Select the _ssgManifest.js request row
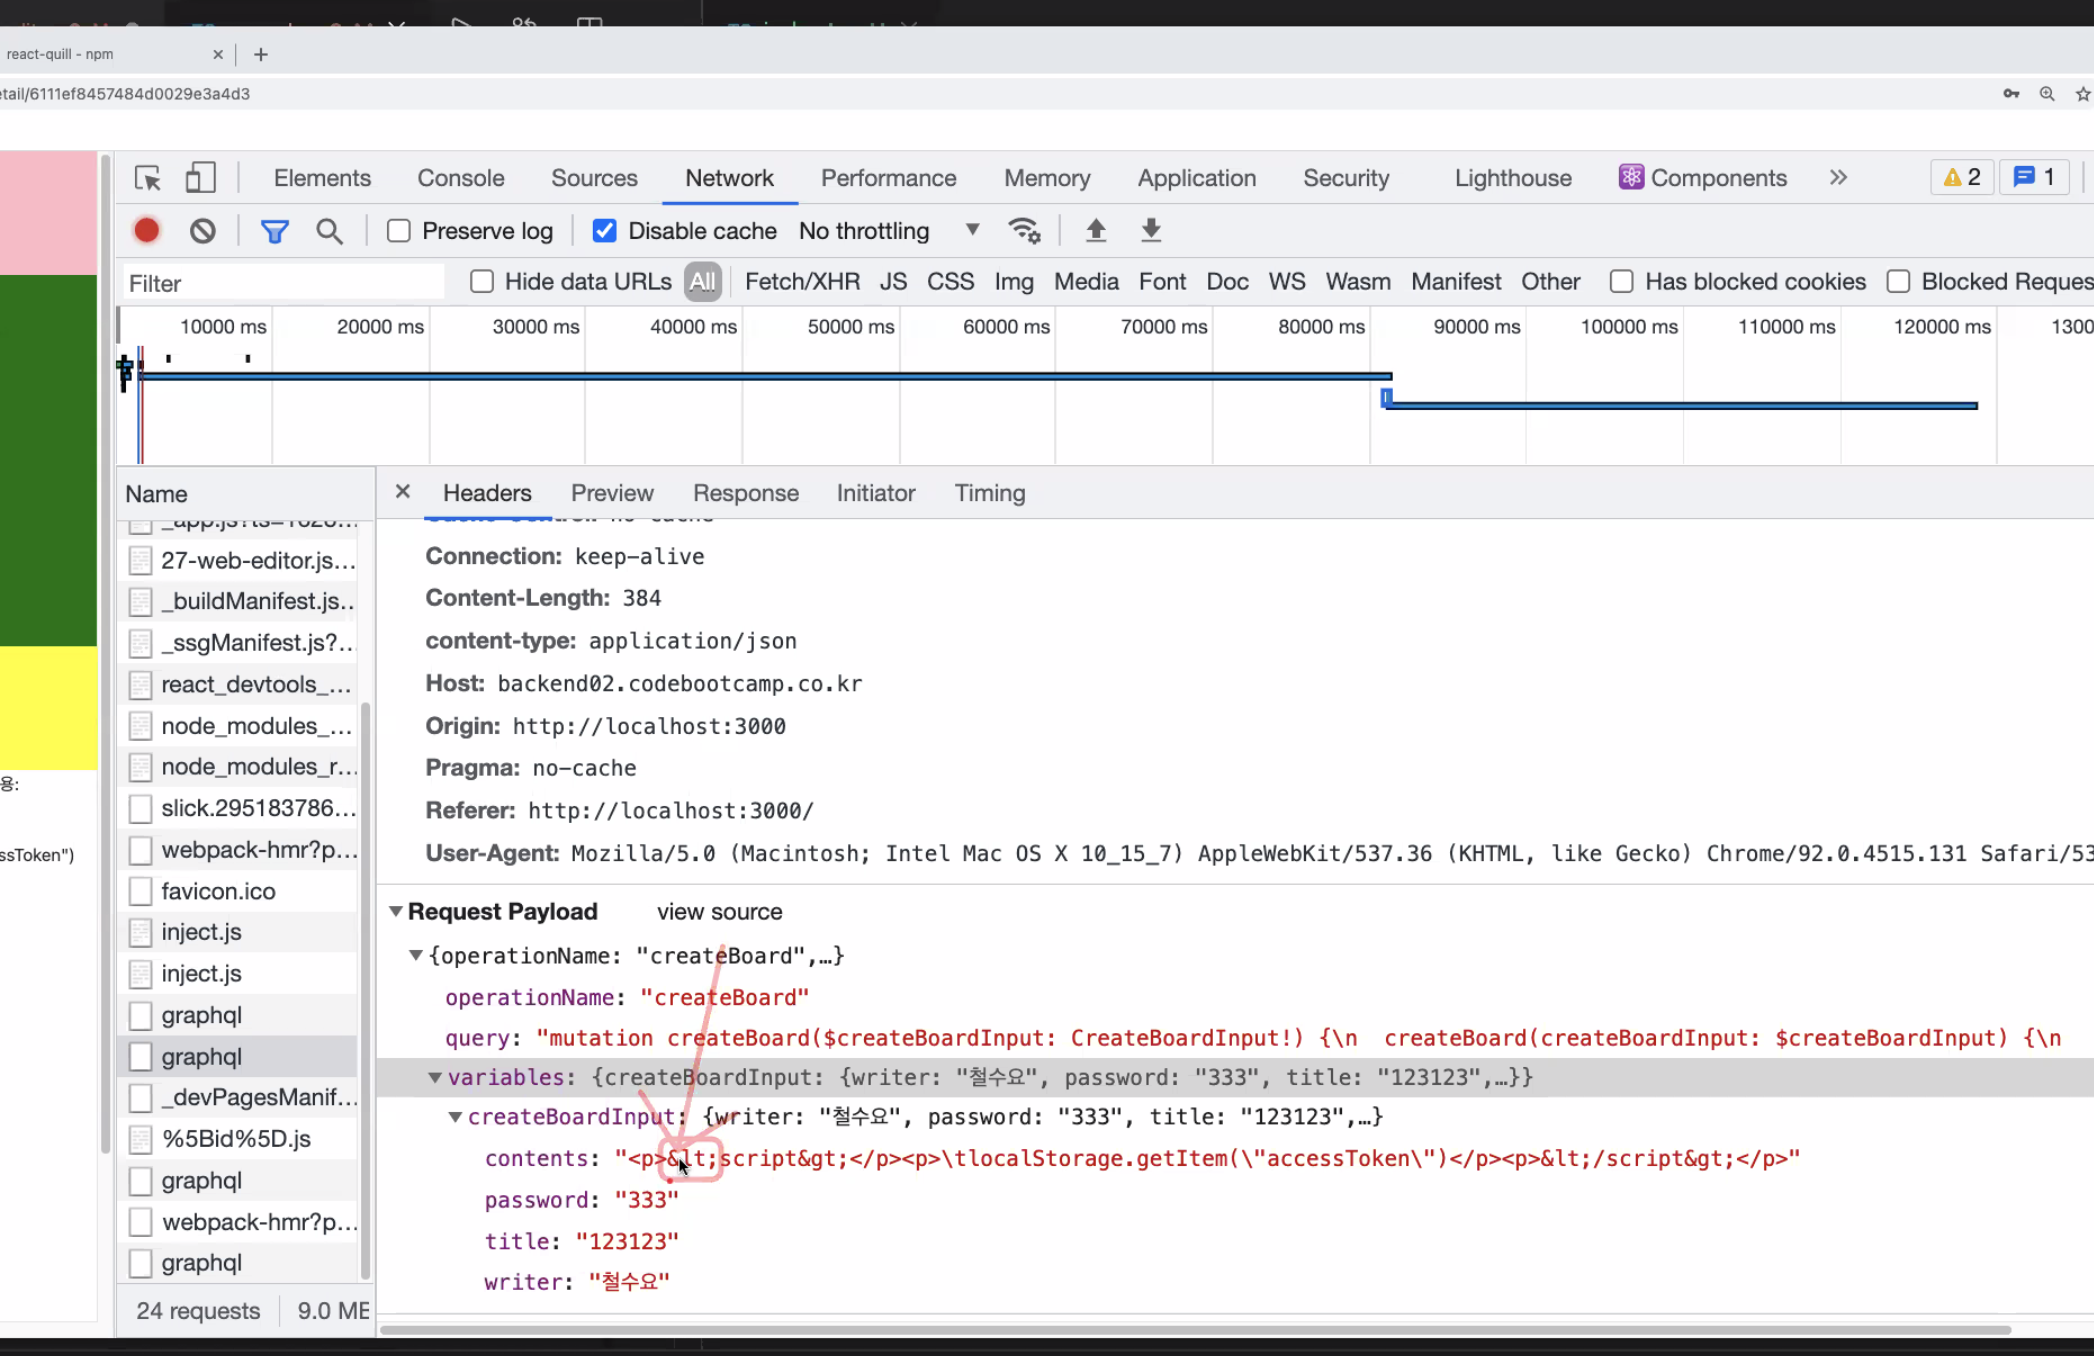This screenshot has width=2094, height=1356. [x=237, y=643]
